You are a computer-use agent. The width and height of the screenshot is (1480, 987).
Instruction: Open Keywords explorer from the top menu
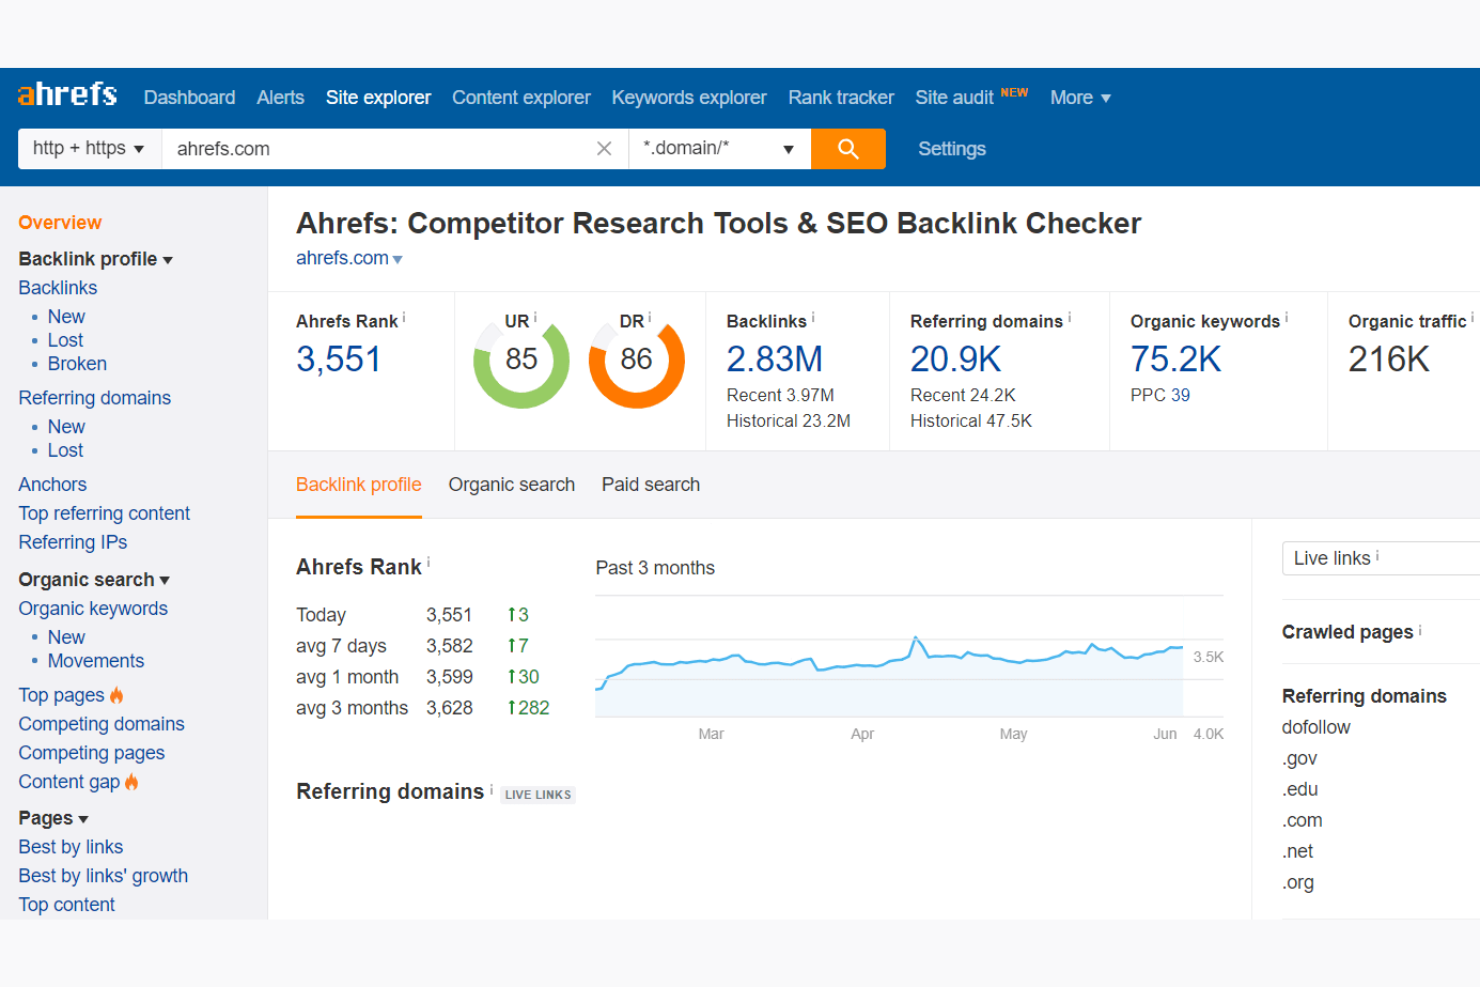pyautogui.click(x=689, y=97)
